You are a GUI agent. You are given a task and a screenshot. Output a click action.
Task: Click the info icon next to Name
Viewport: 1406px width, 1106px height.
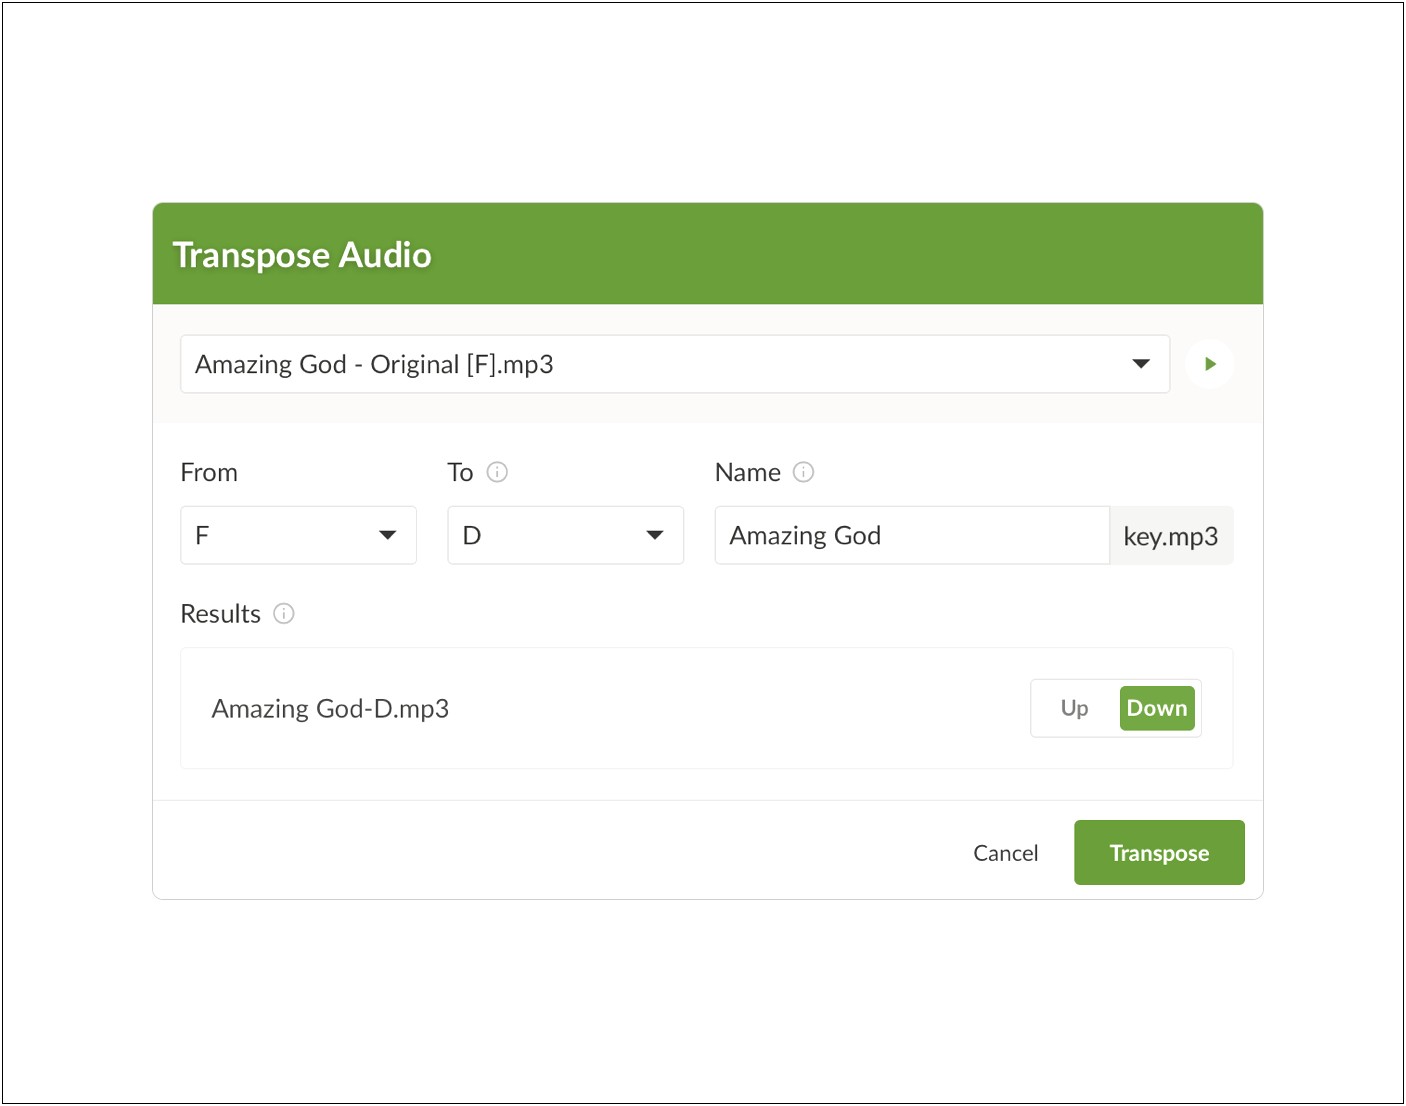(x=803, y=472)
